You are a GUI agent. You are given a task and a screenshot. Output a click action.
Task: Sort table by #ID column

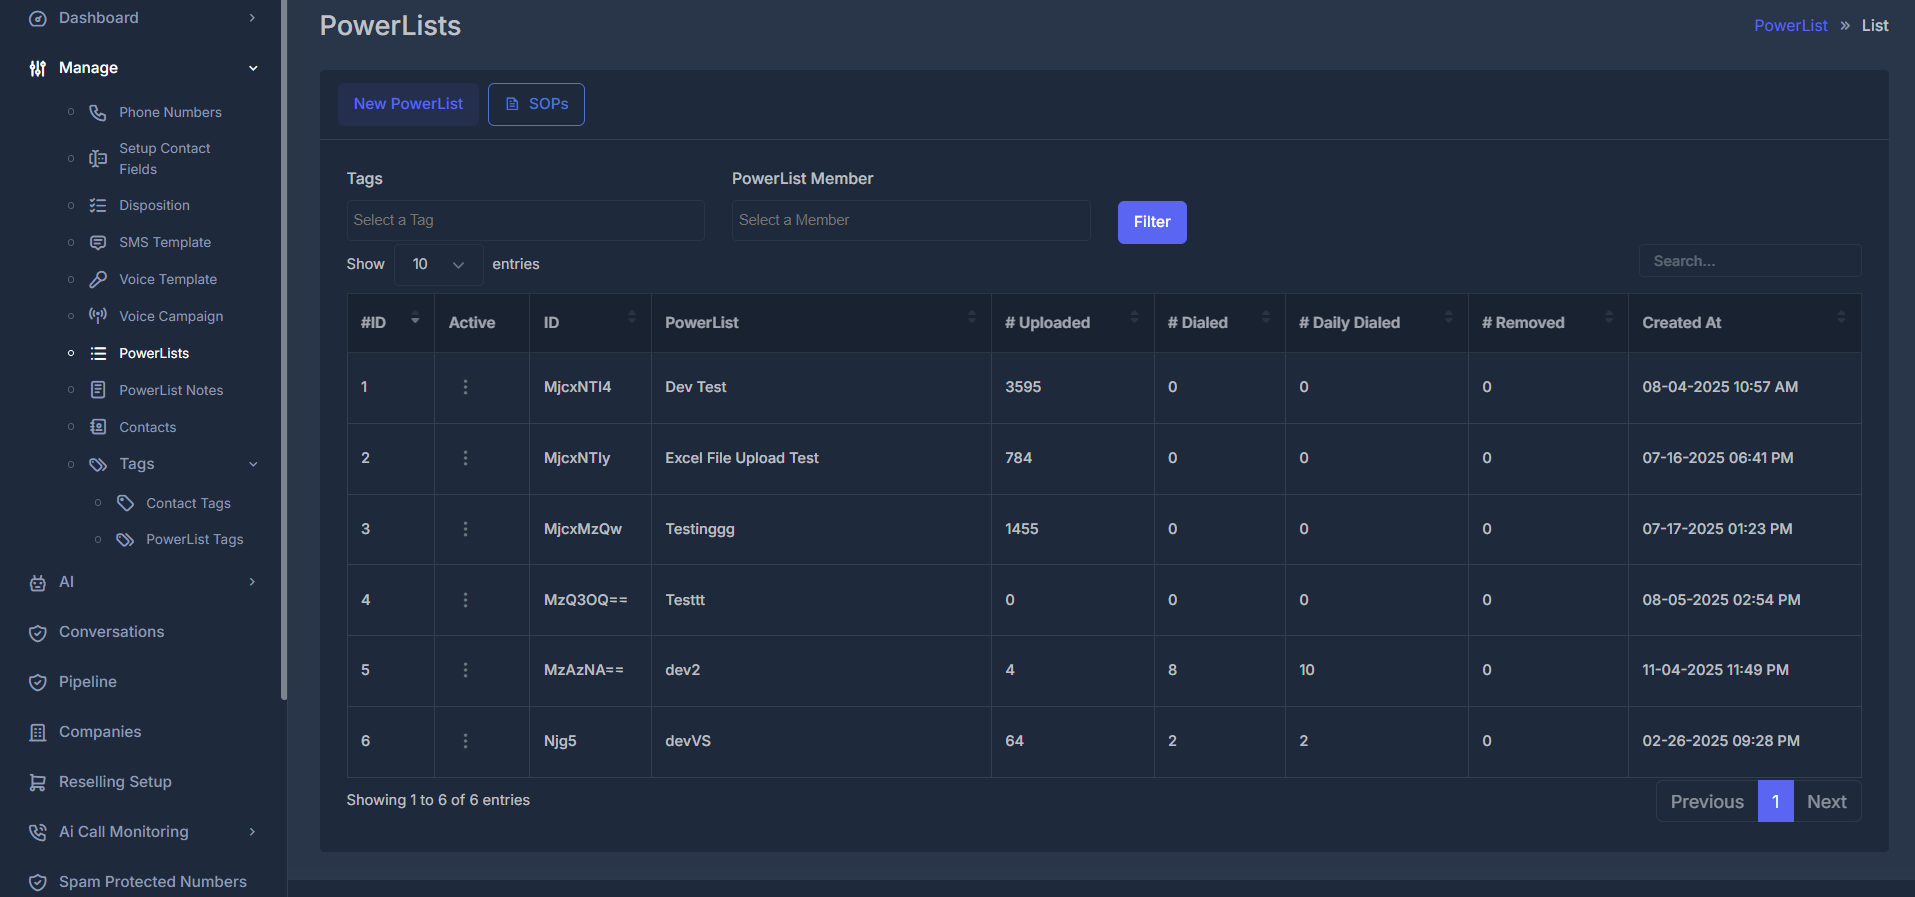pos(390,322)
